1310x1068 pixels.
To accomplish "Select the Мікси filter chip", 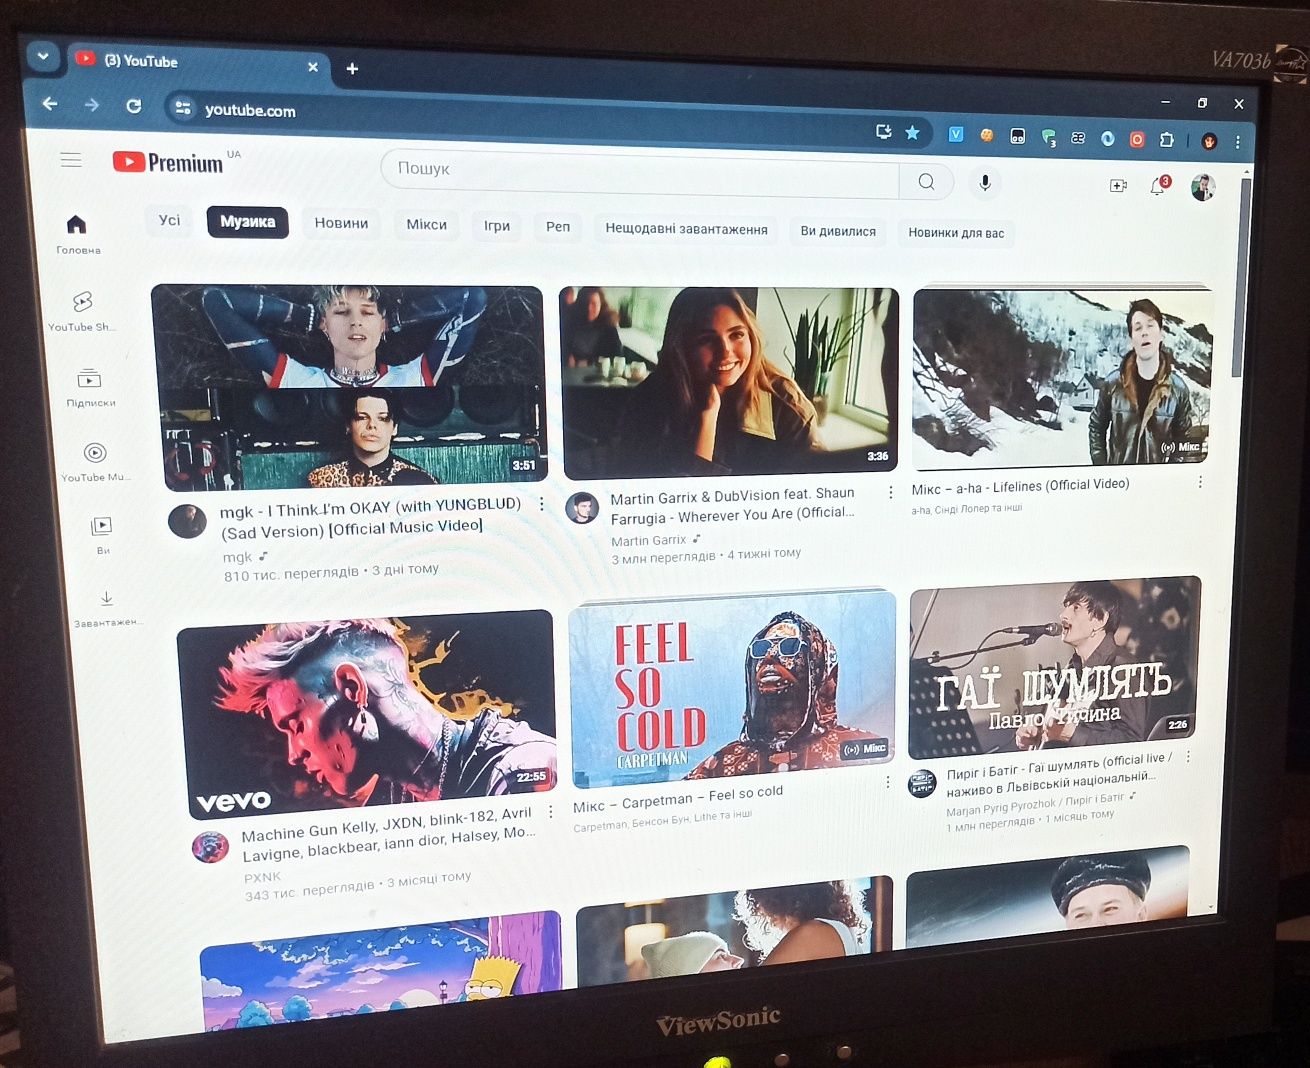I will [426, 224].
